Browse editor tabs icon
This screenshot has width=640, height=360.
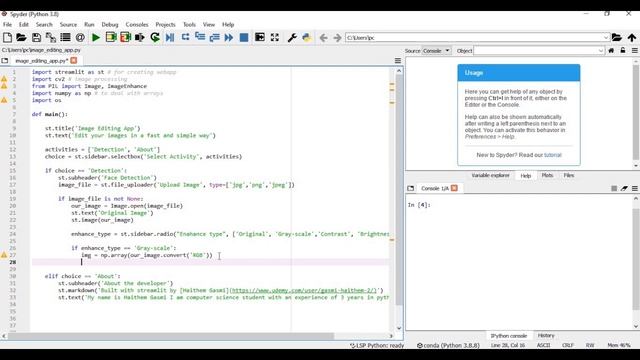(4, 60)
